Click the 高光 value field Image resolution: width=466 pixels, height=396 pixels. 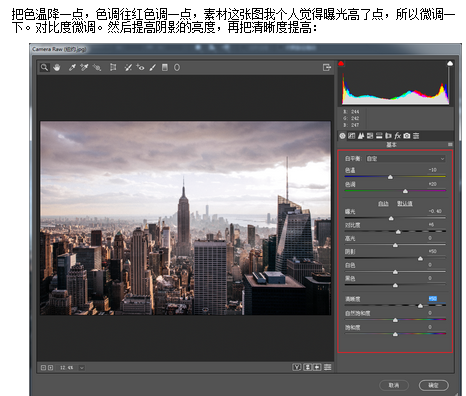431,238
